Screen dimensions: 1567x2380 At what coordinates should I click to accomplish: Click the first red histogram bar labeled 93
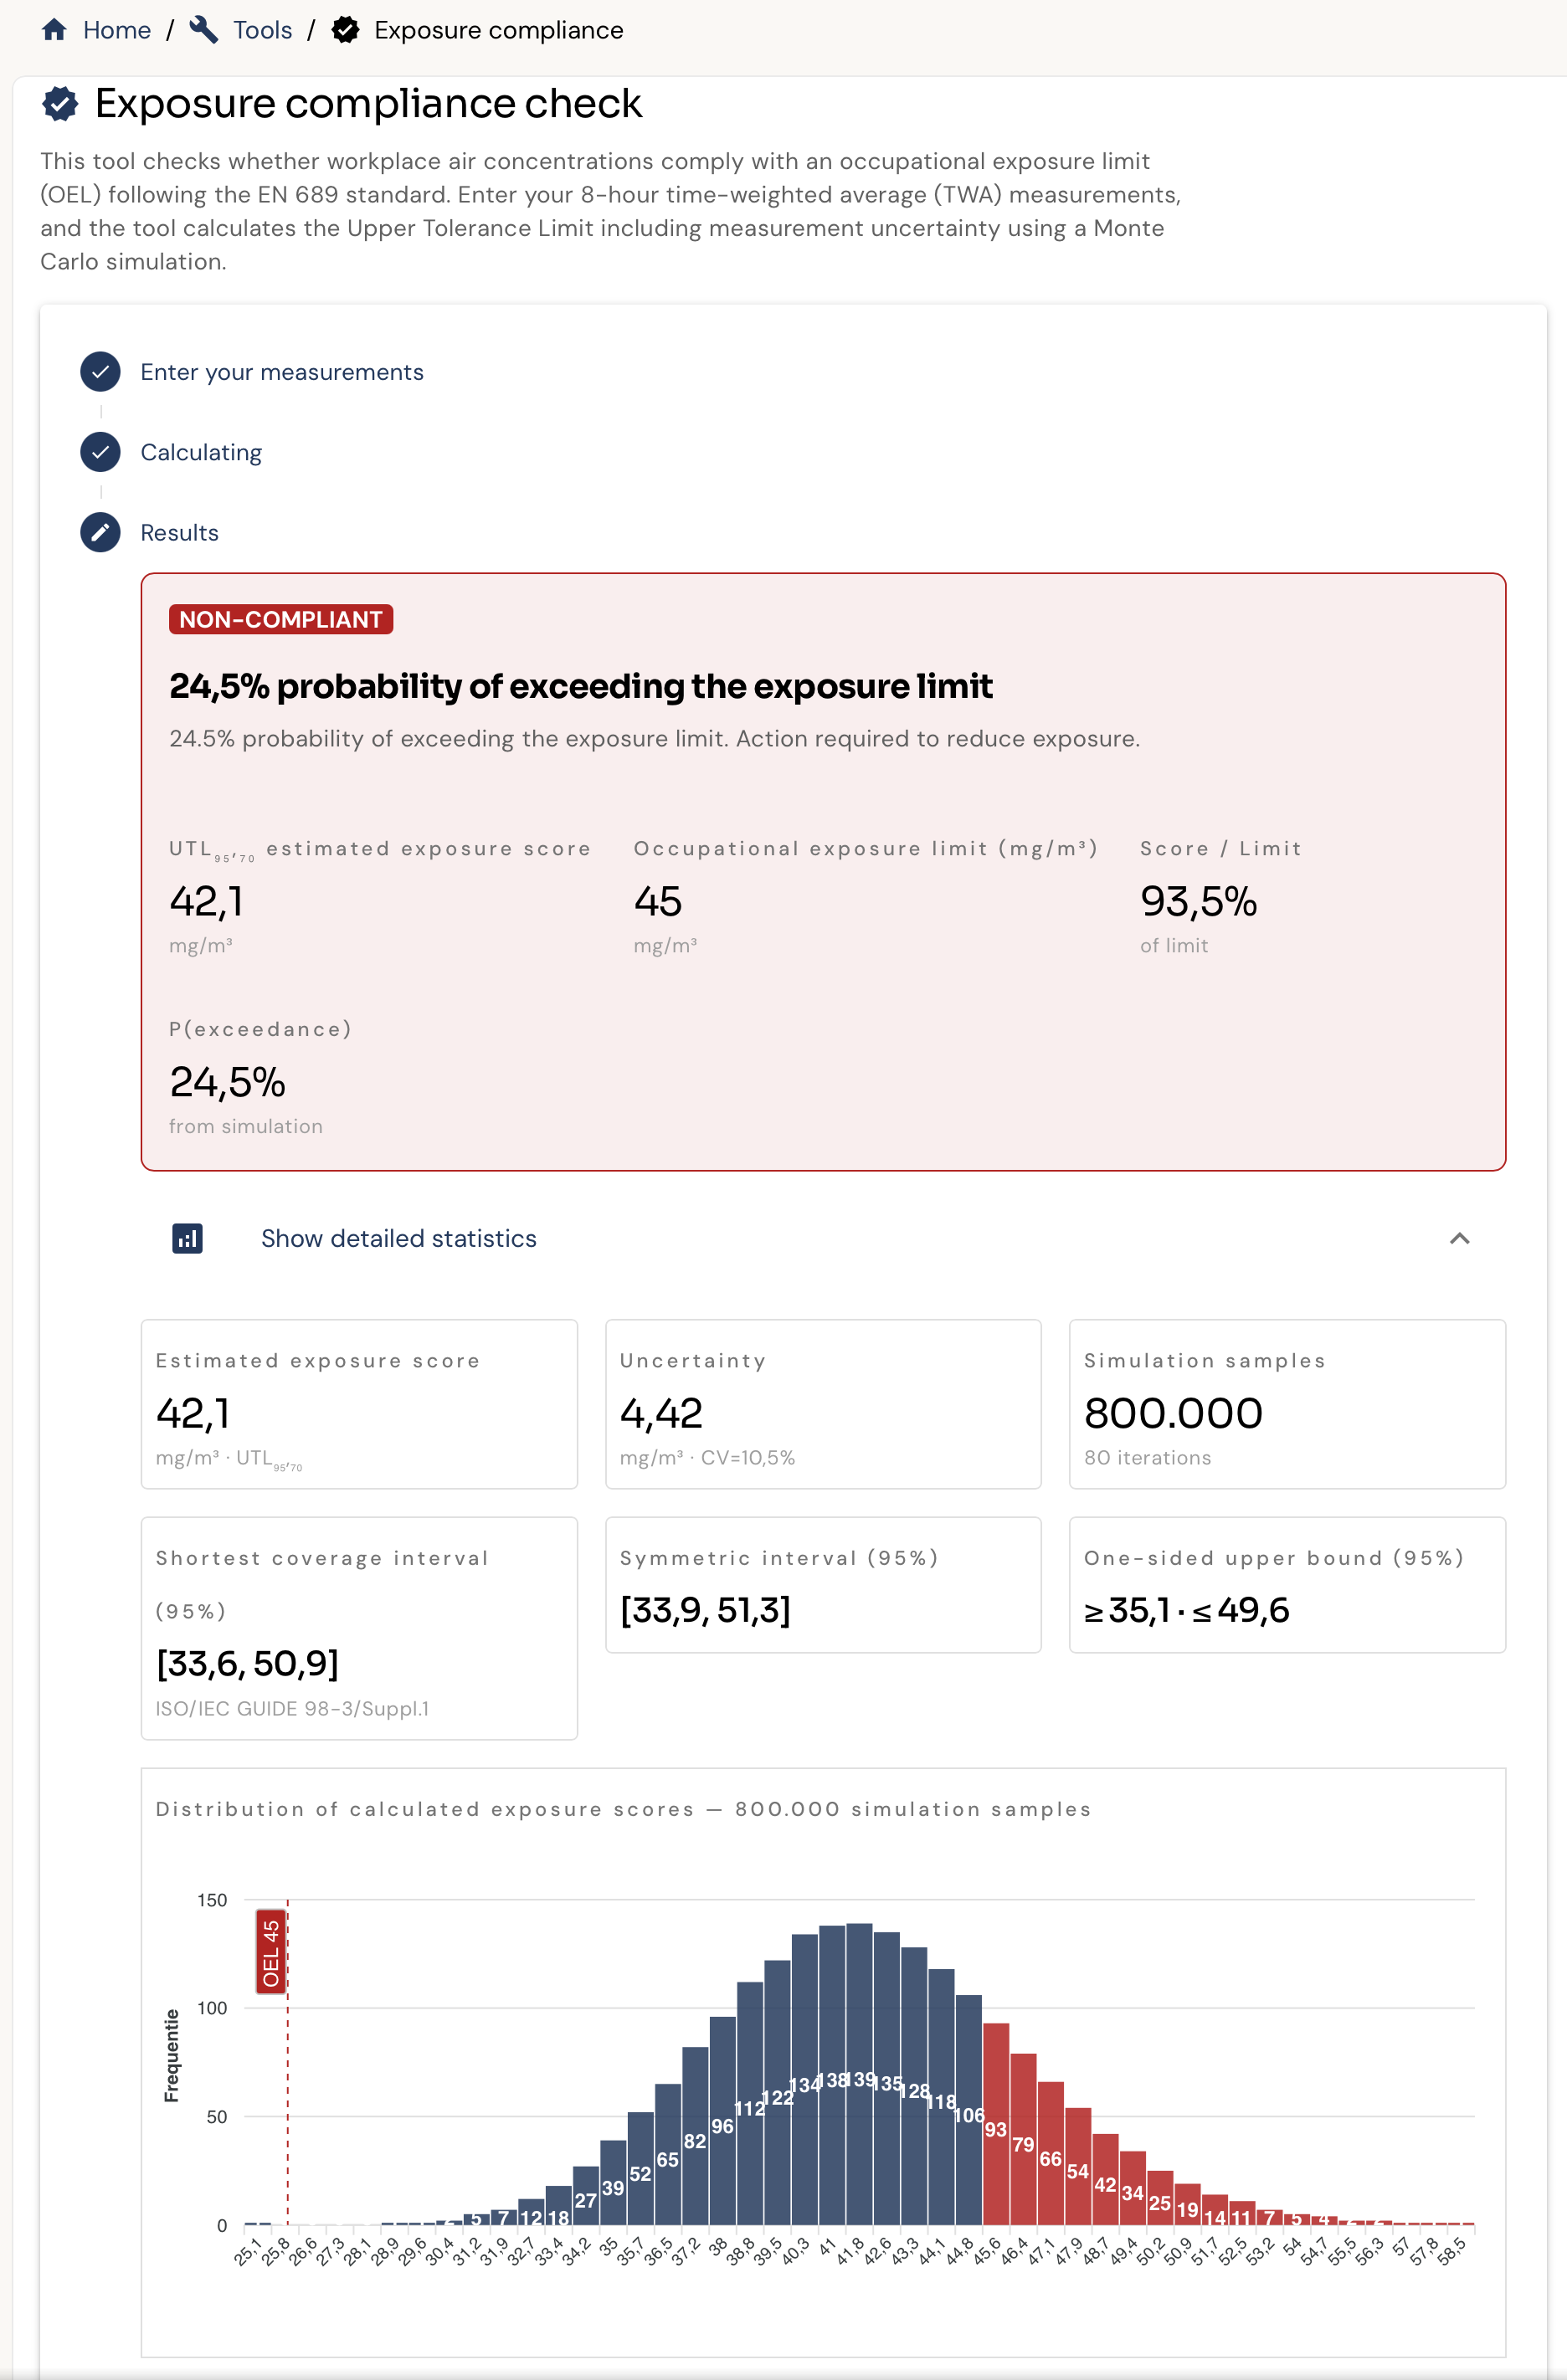click(x=995, y=2123)
